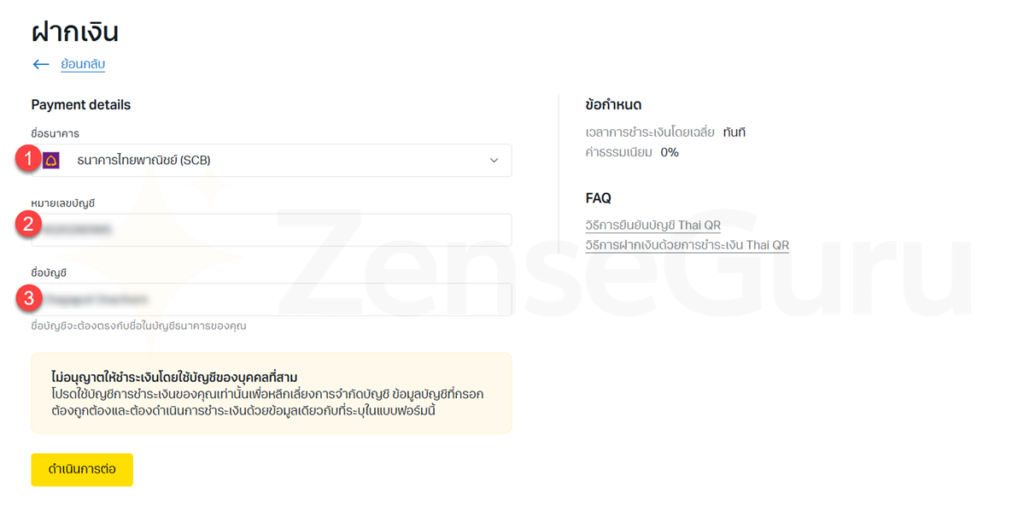Screen dimensions: 1024x511
Task: Open the ธนาคารไทยพาณิชย์ (SCB) selector
Action: click(272, 161)
